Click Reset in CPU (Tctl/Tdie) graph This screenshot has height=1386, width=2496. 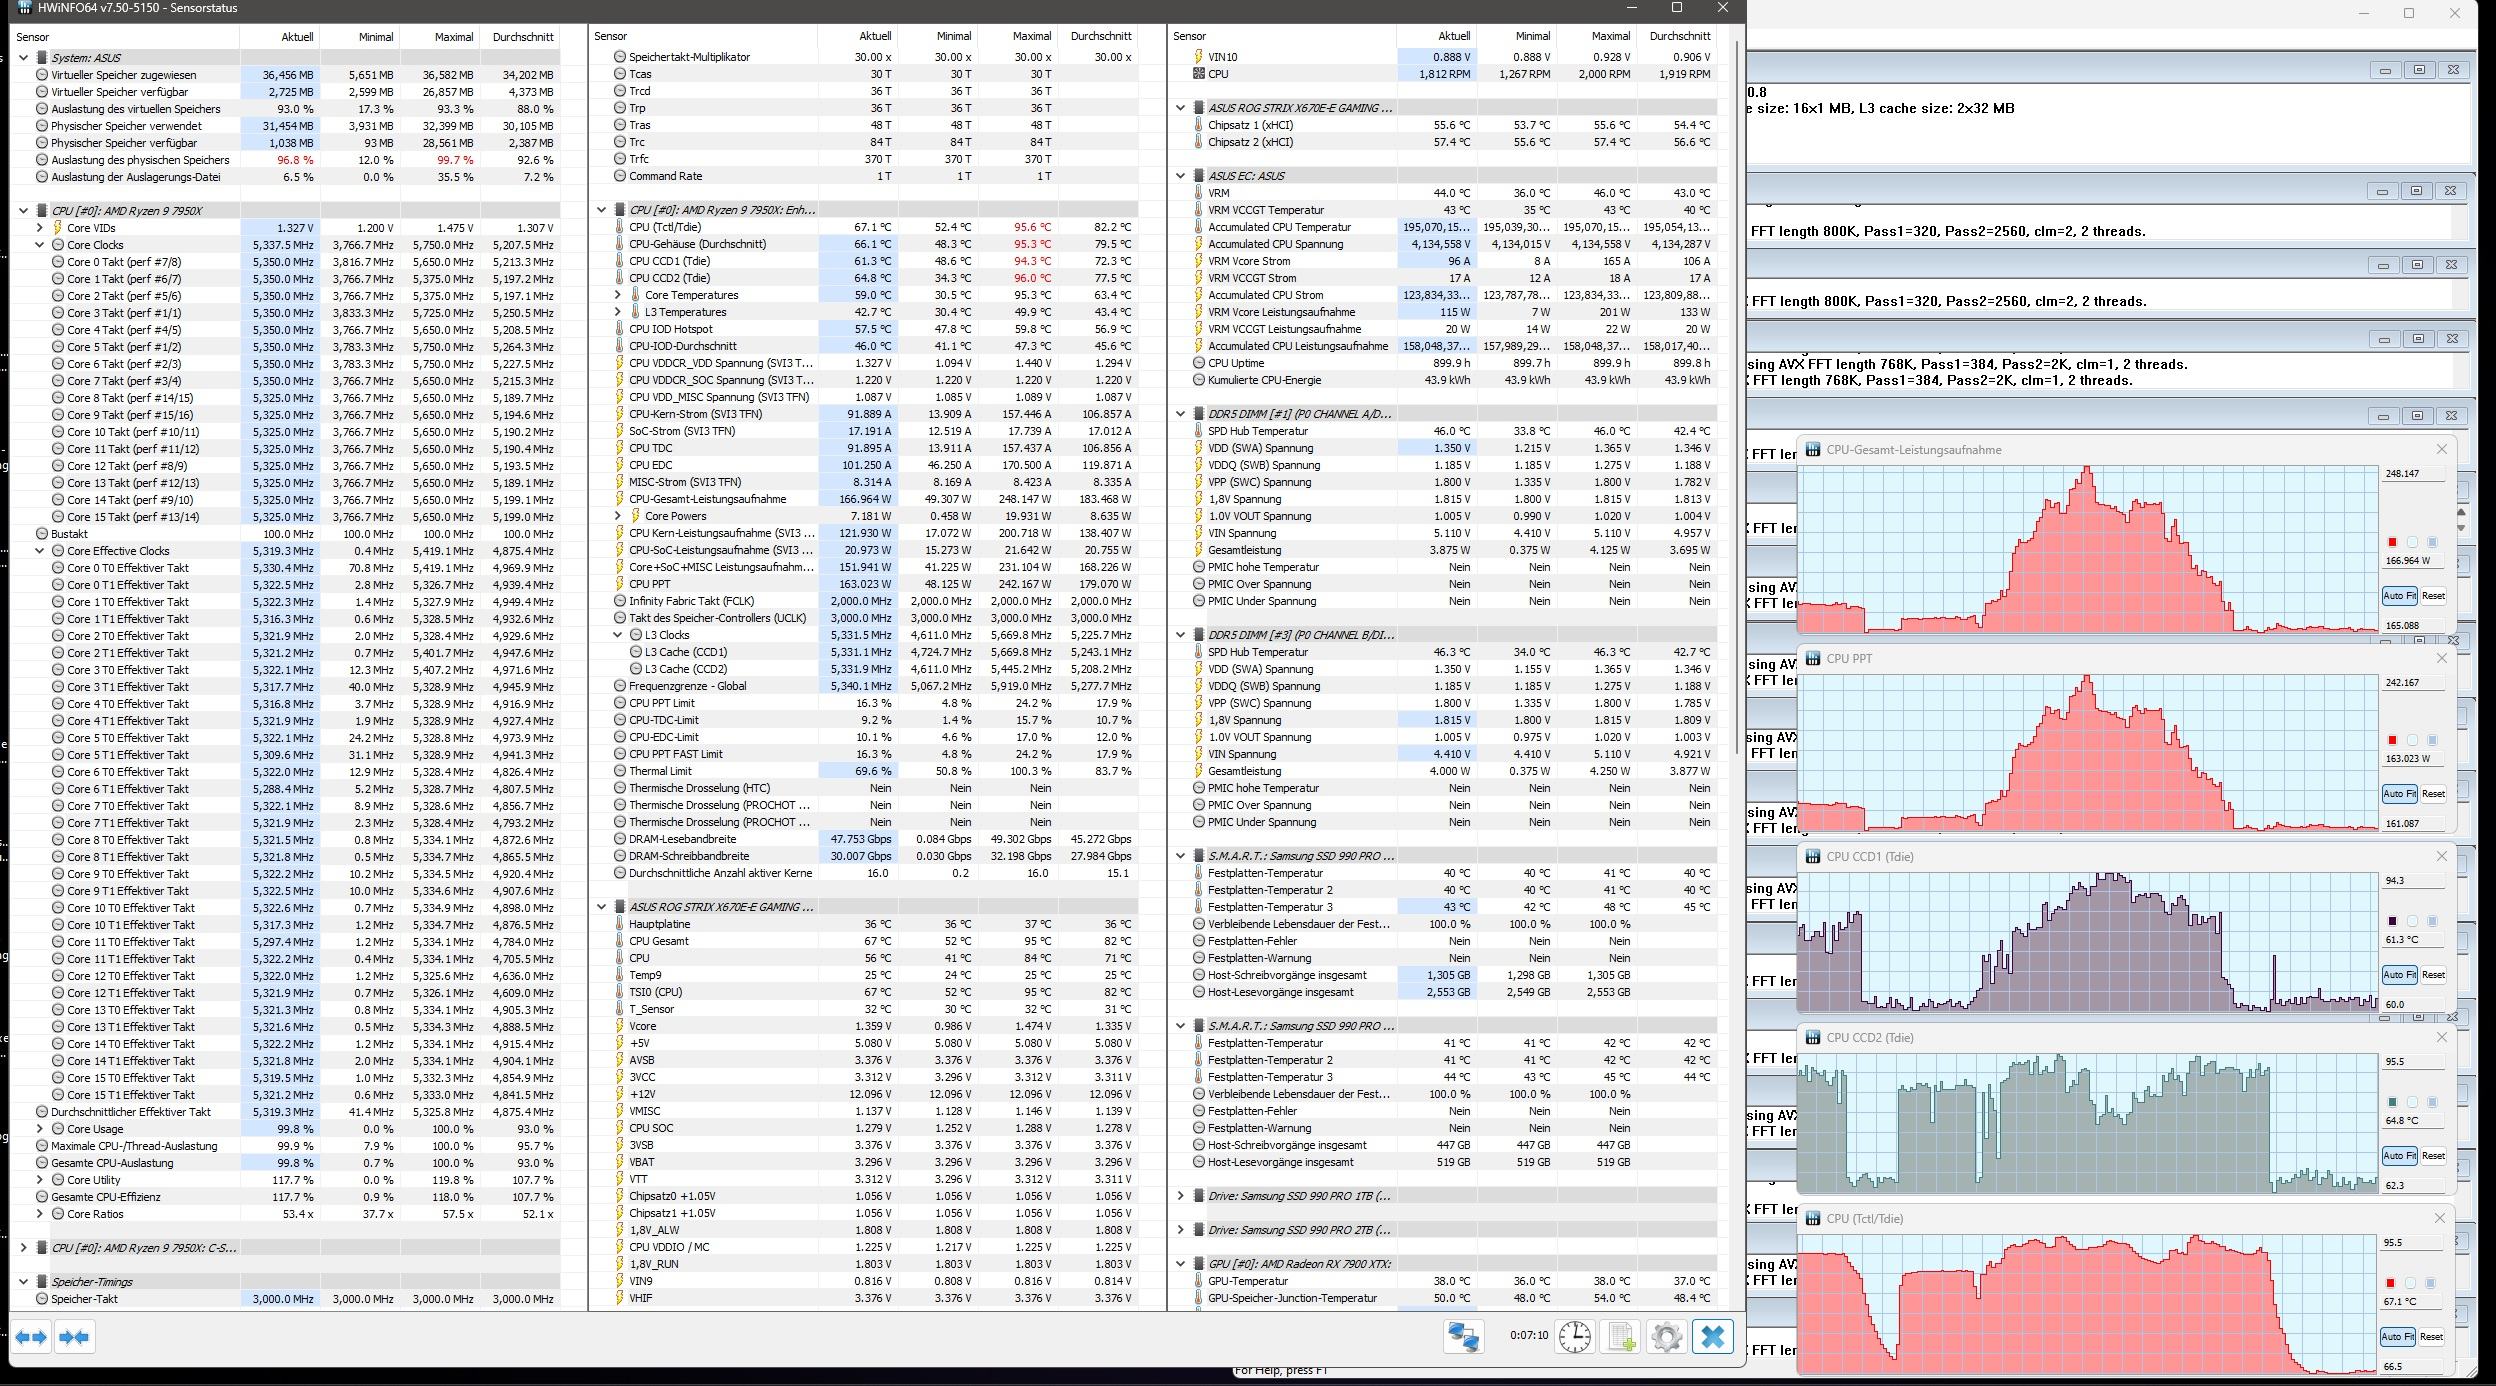2431,1337
